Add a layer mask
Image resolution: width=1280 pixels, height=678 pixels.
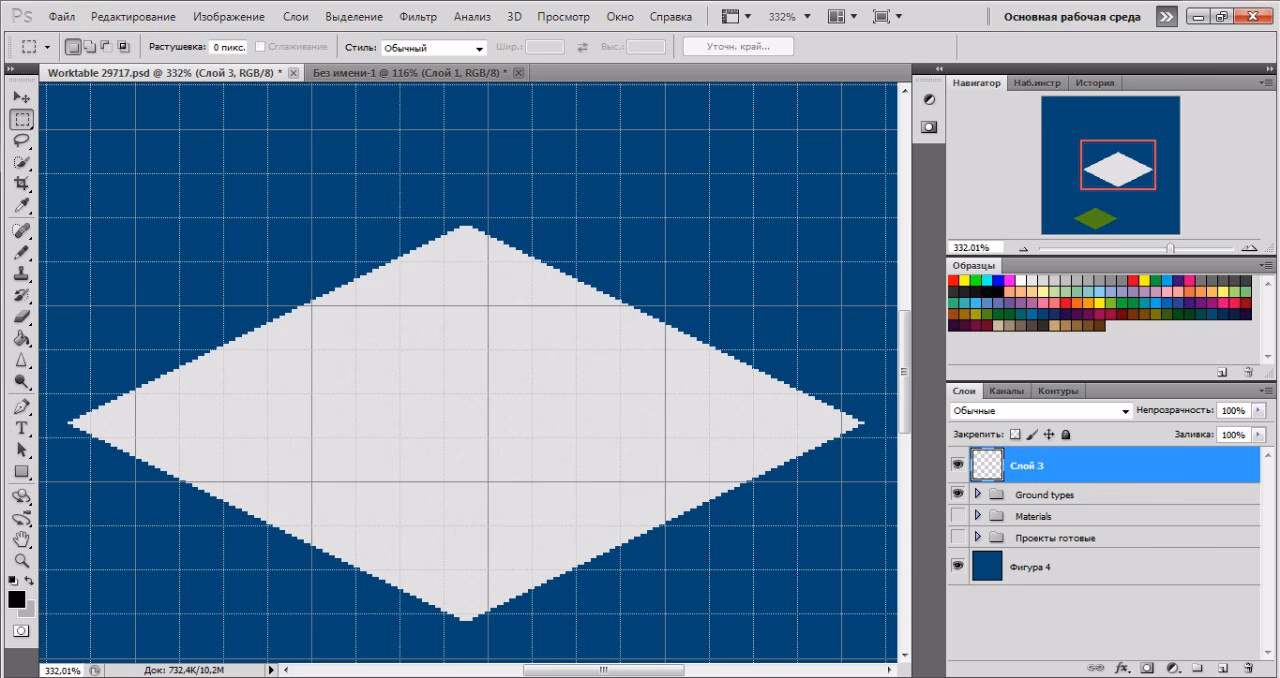coord(1147,667)
